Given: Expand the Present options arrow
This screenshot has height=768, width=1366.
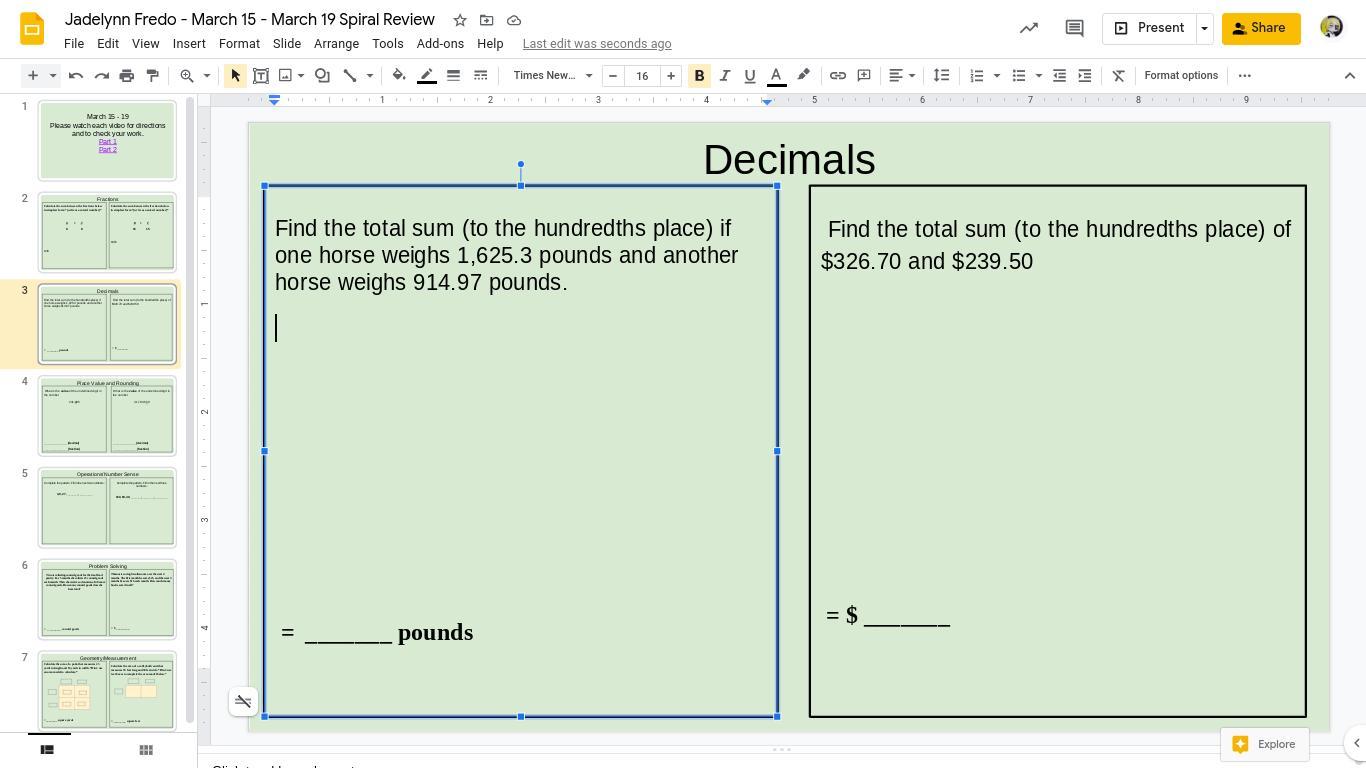Looking at the screenshot, I should pos(1204,28).
